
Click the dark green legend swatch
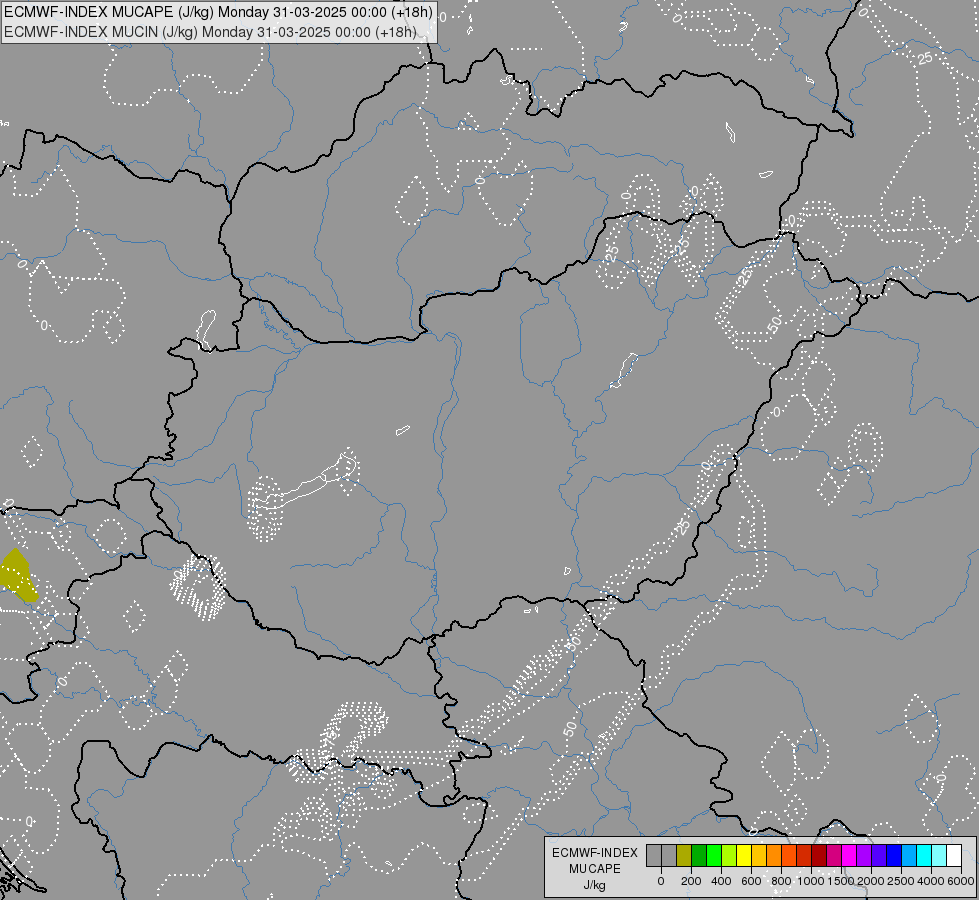pyautogui.click(x=699, y=856)
